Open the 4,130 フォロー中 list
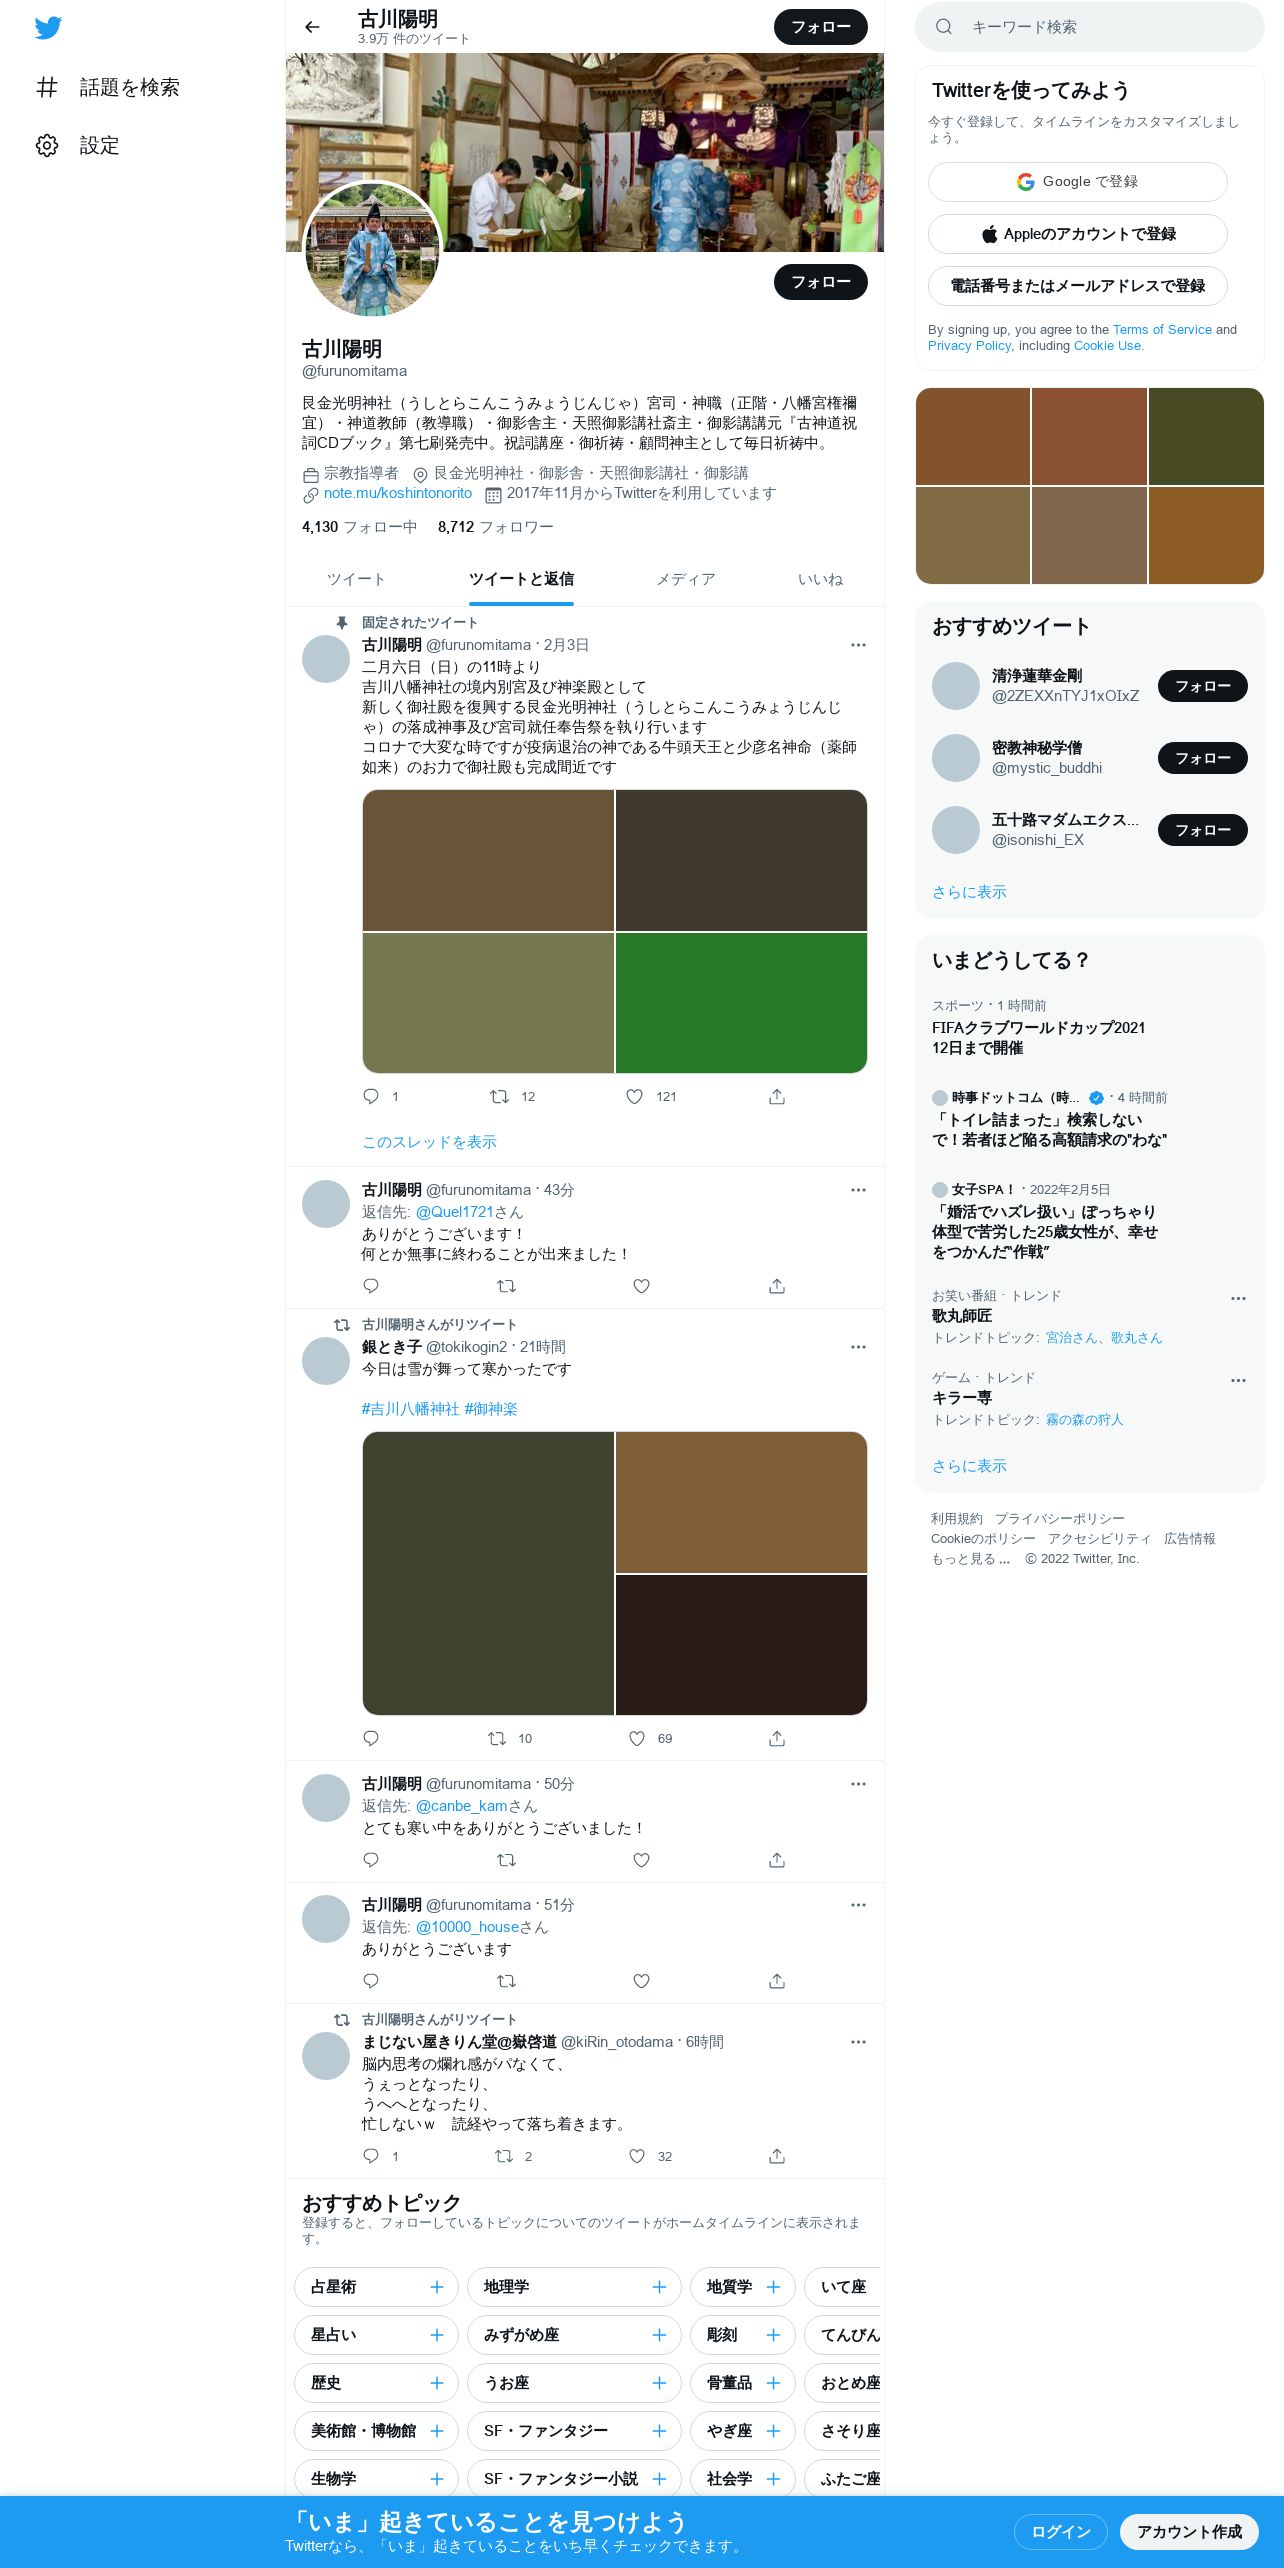This screenshot has height=2568, width=1284. click(359, 527)
